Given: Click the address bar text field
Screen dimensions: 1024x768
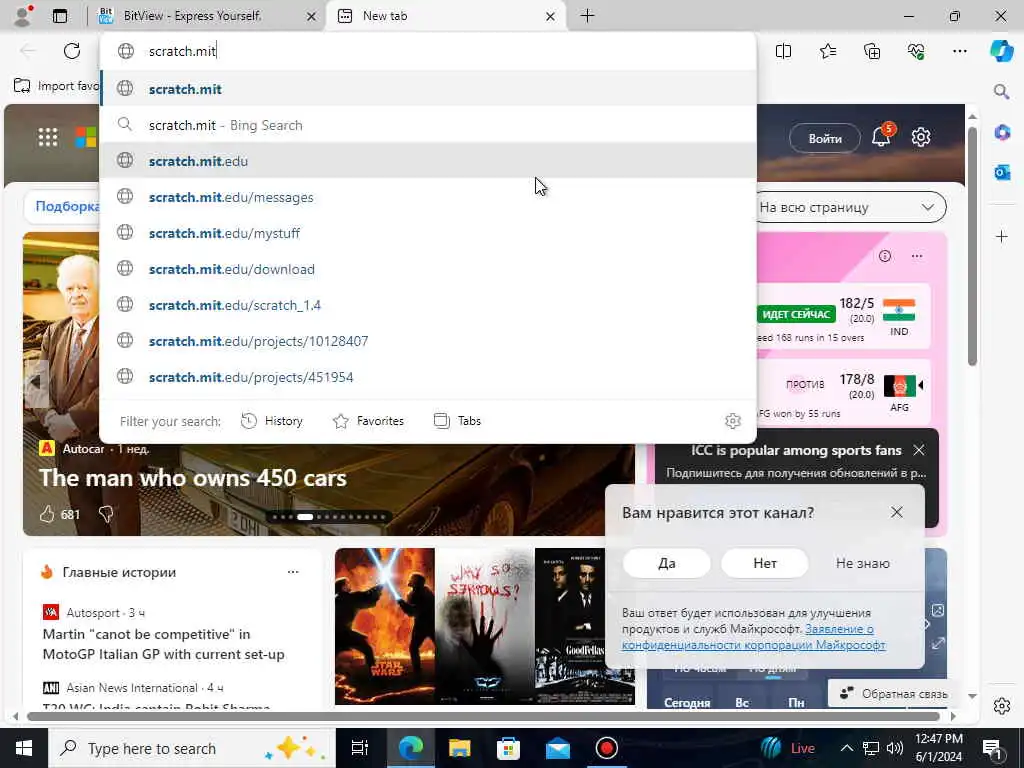Looking at the screenshot, I should [428, 51].
